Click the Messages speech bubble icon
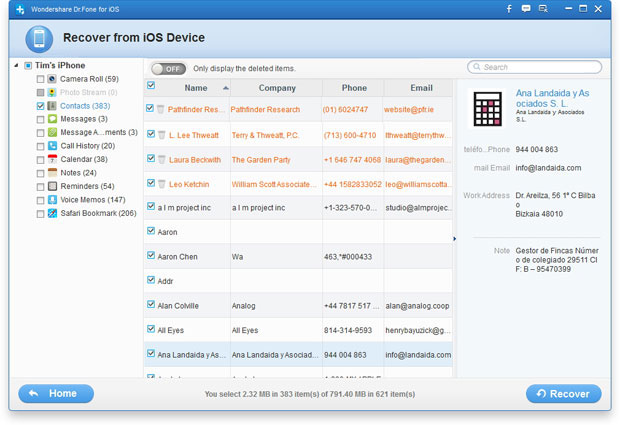This screenshot has height=425, width=620. 52,119
